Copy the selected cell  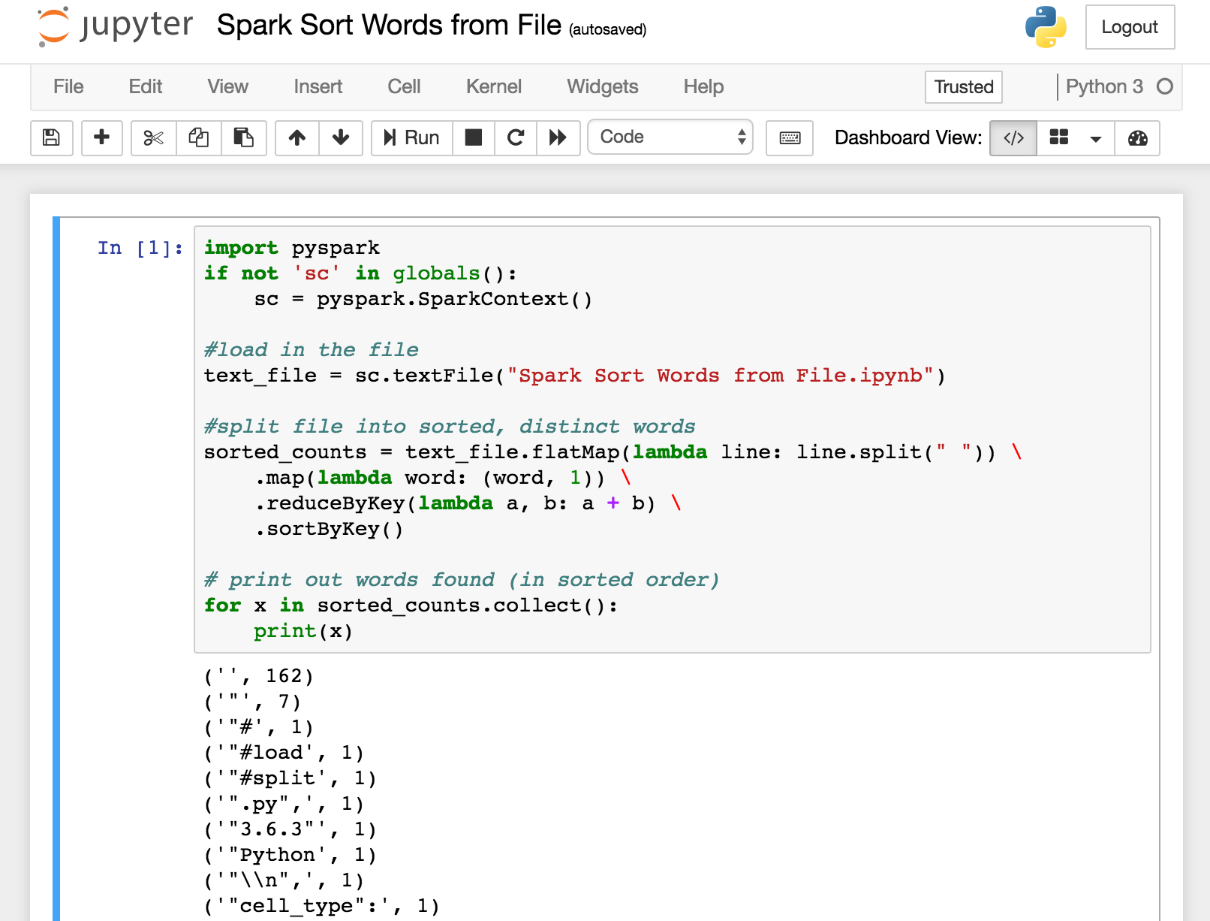[198, 138]
